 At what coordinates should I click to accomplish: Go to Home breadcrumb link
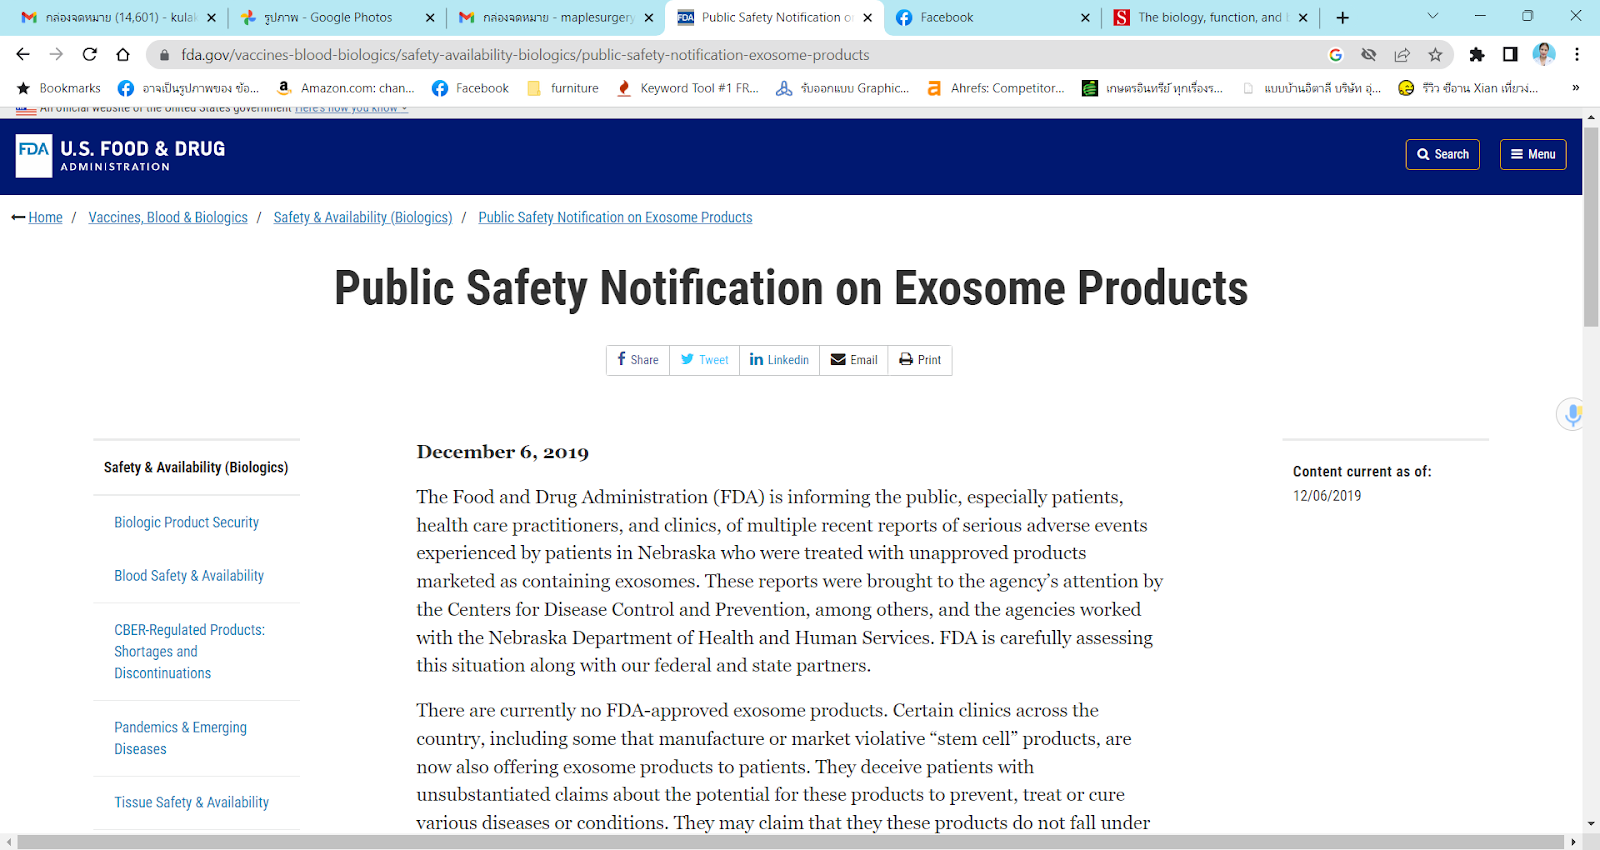[x=45, y=217]
